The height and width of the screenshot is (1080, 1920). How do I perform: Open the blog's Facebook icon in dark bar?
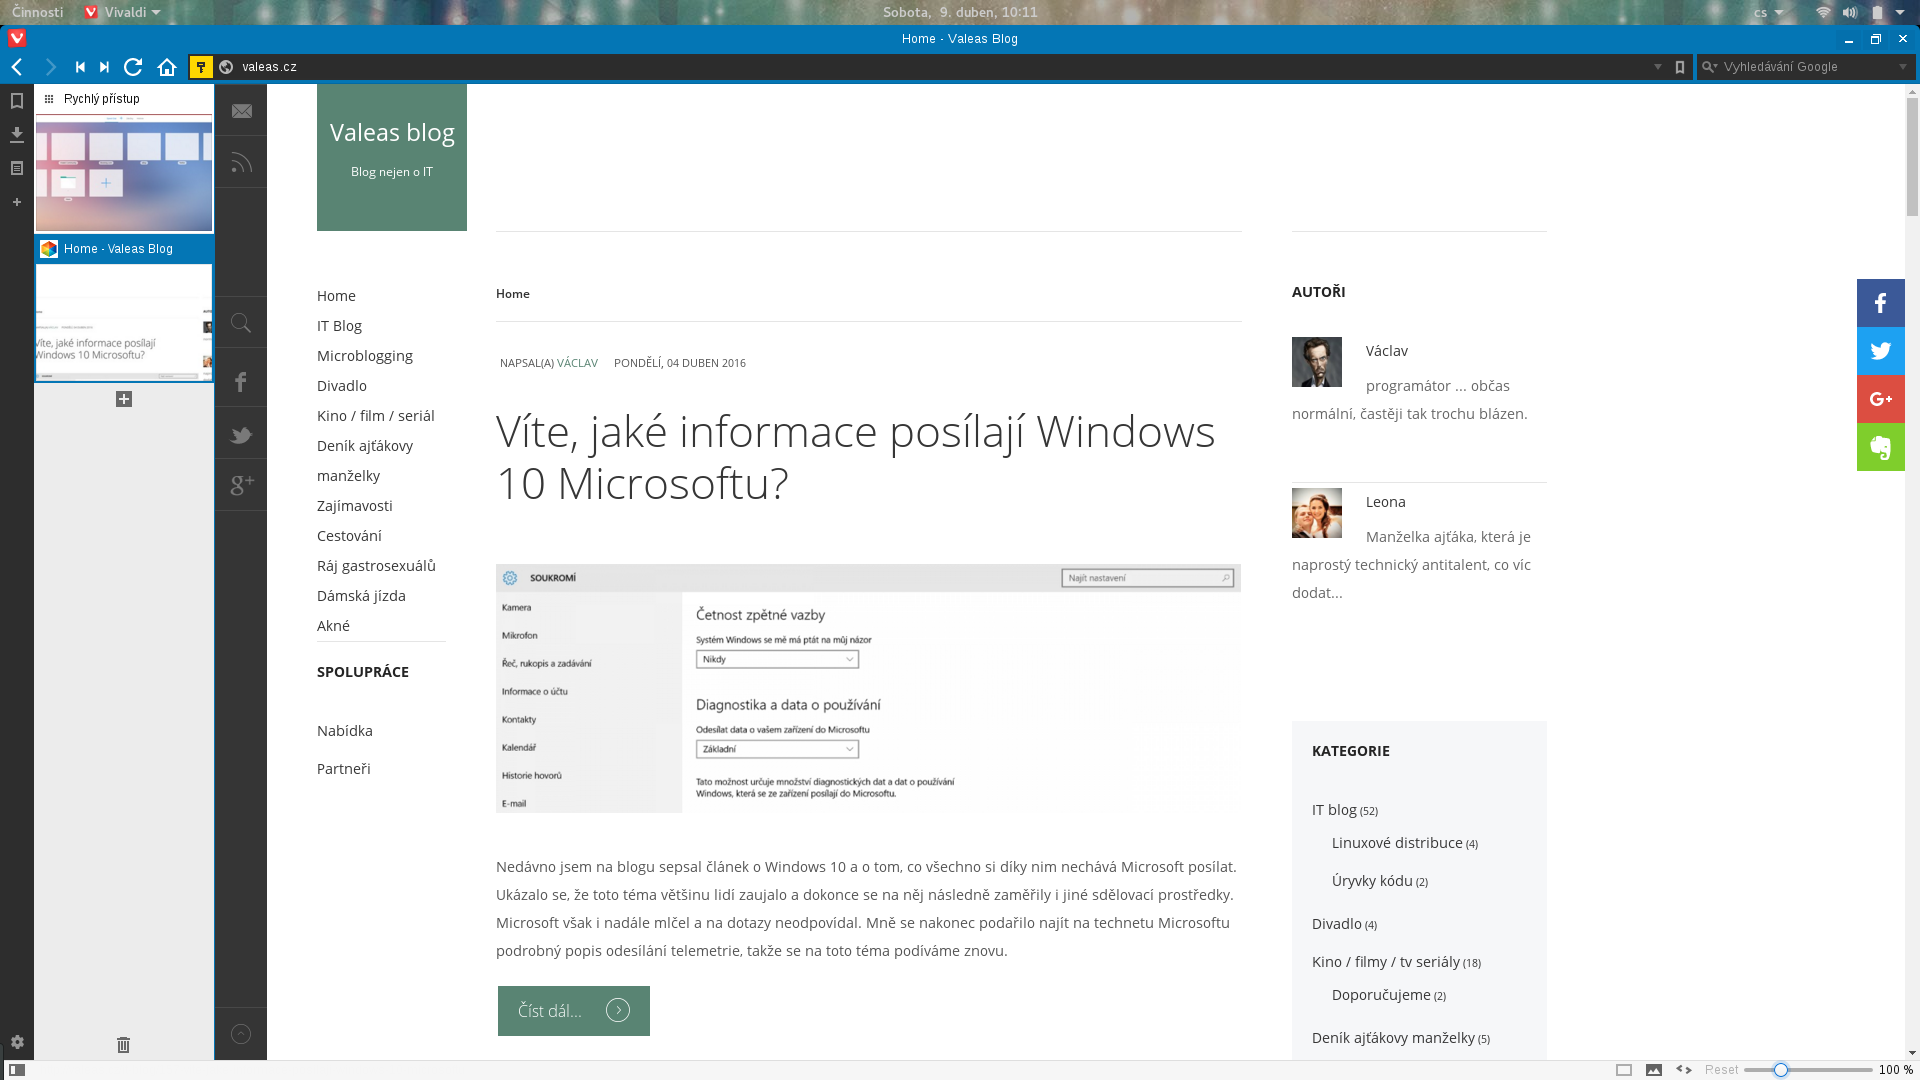tap(241, 381)
